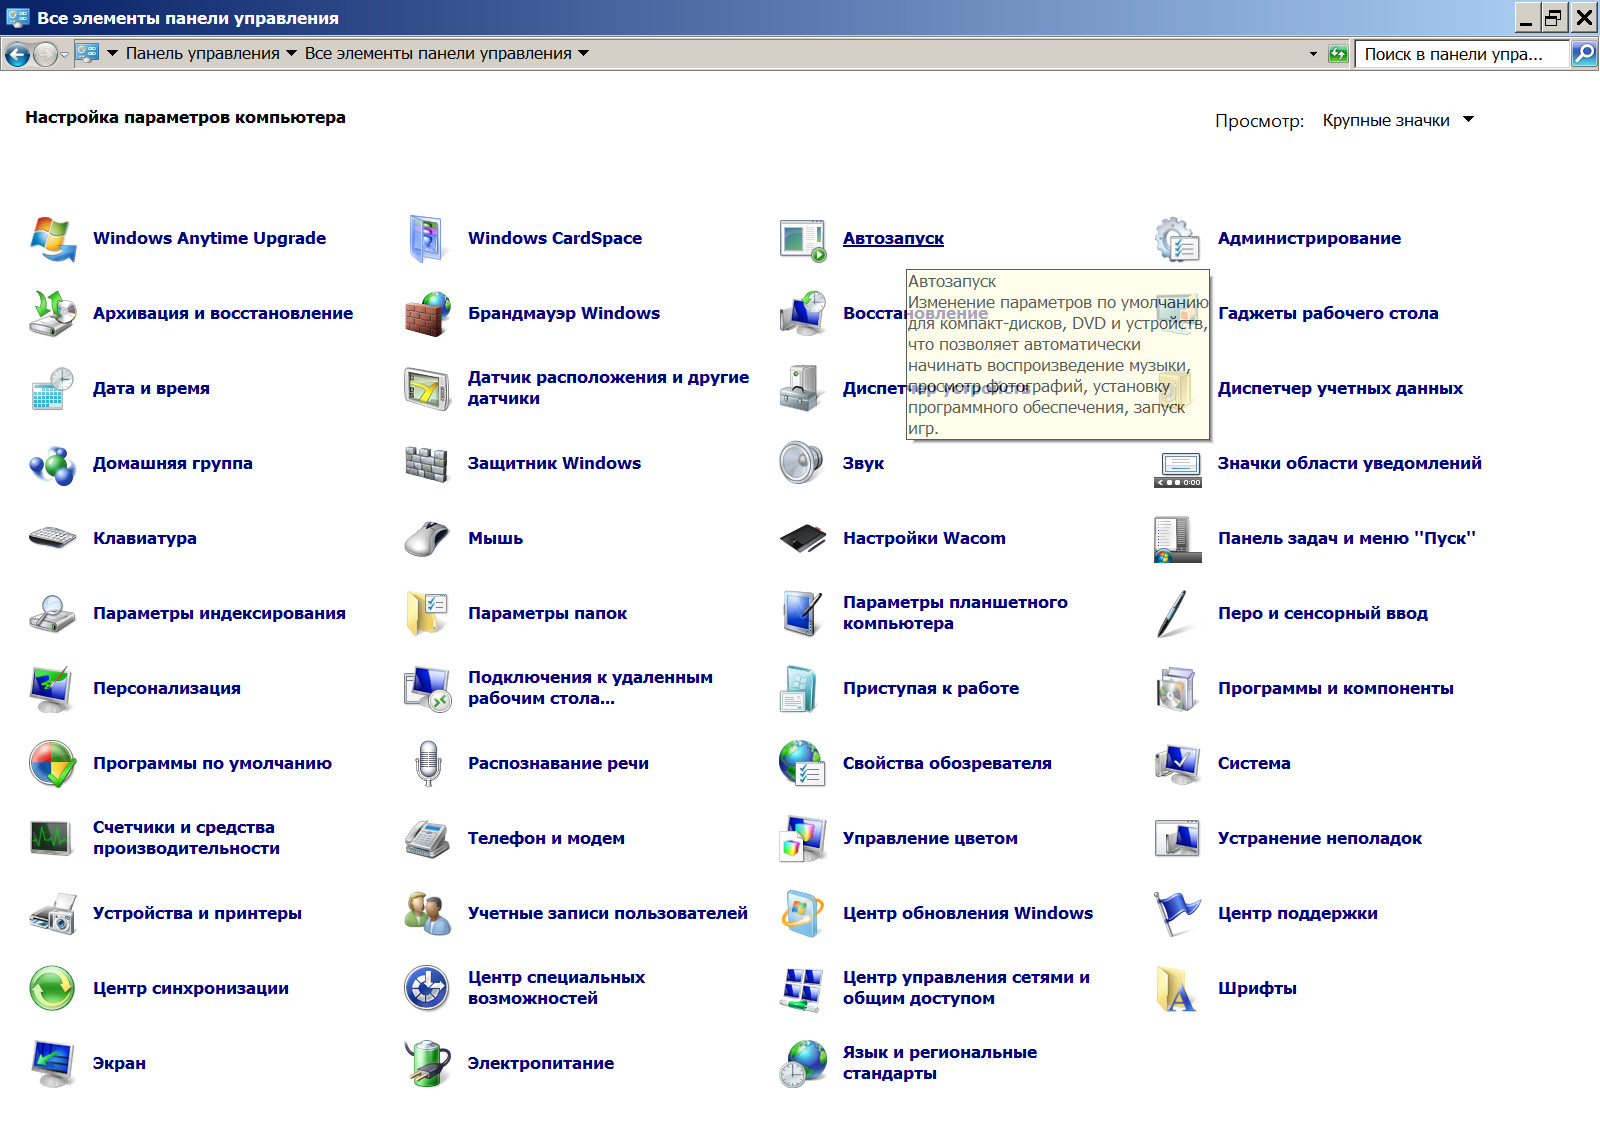Screen dimensions: 1600x1138
Task: Open the Экран monitor icon
Action: click(x=52, y=1064)
